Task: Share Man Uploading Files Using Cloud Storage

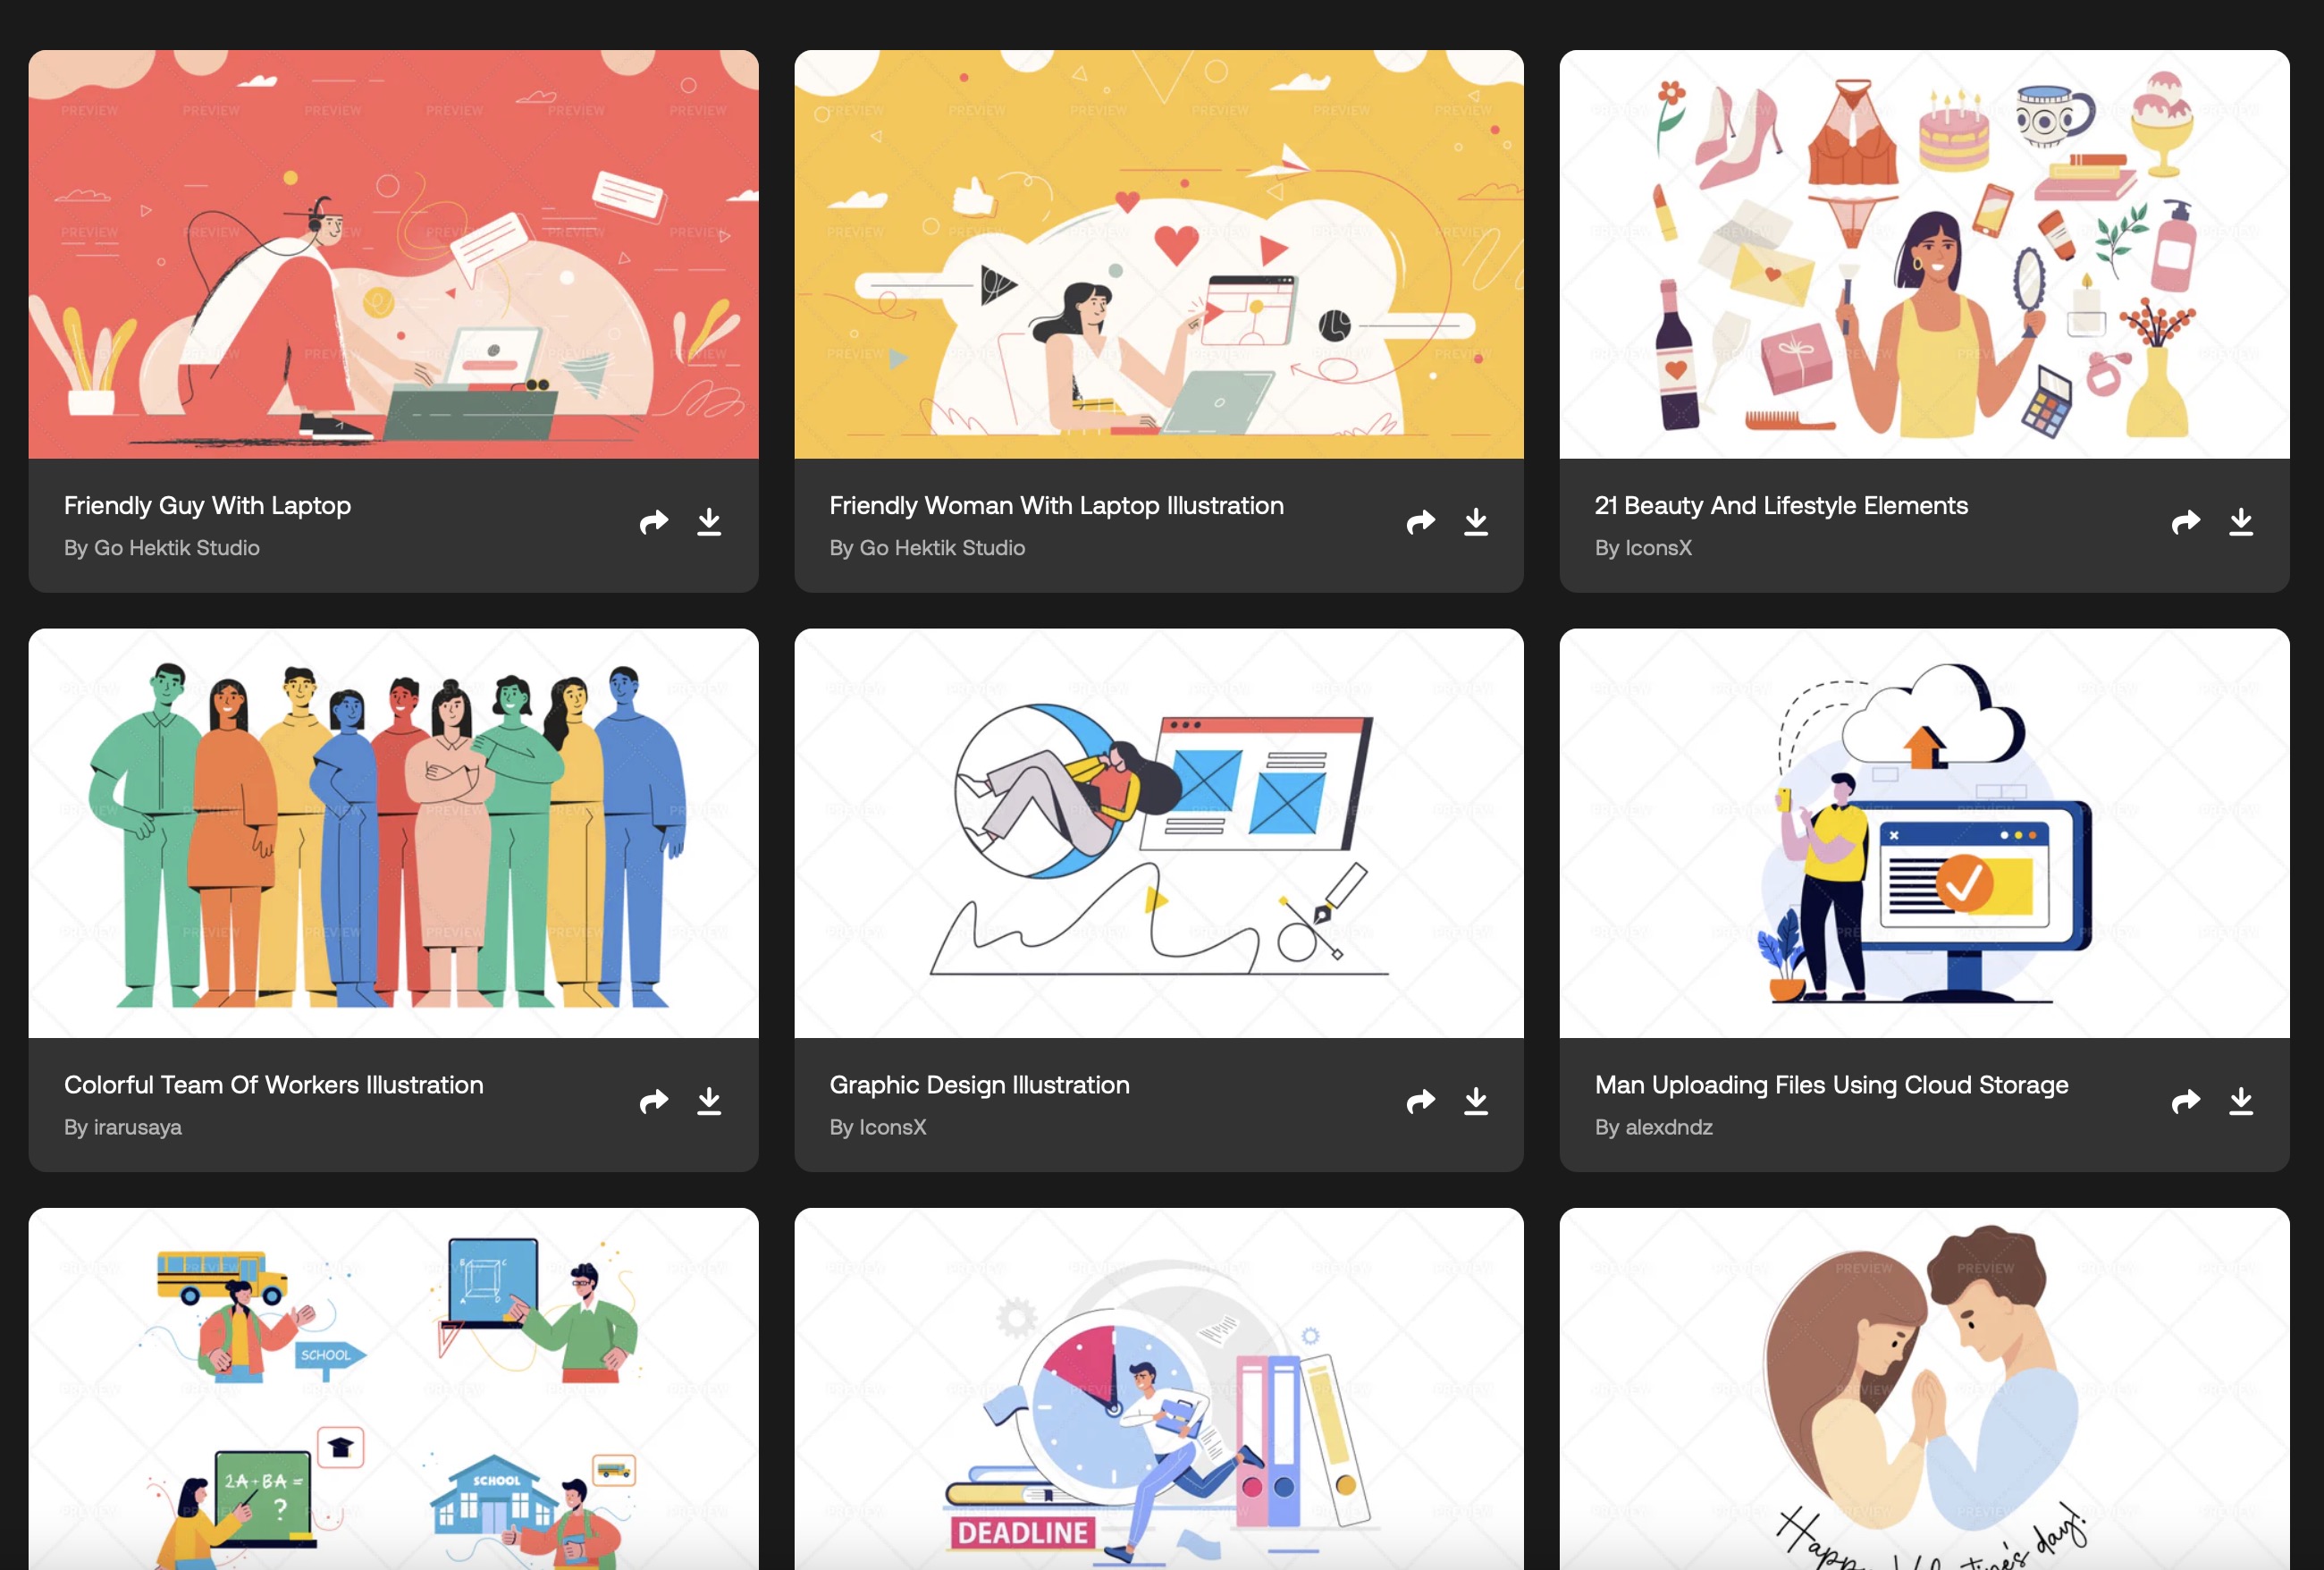Action: (x=2185, y=1101)
